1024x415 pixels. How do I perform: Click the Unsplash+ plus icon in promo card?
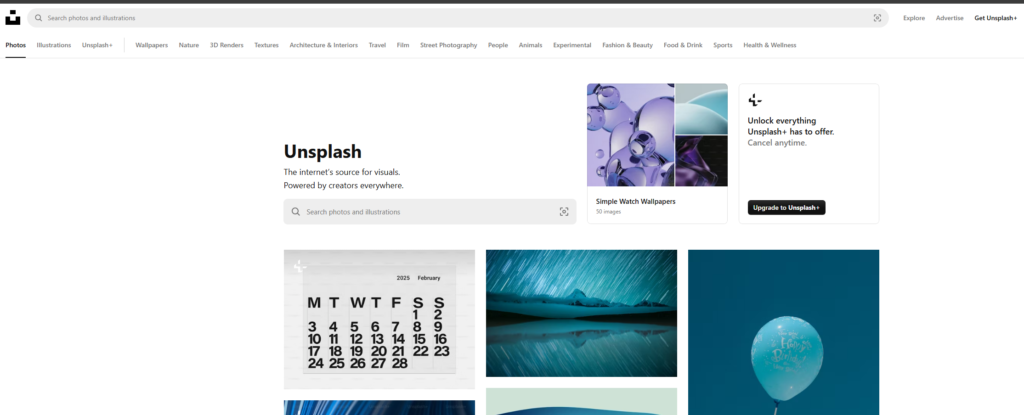(x=755, y=100)
